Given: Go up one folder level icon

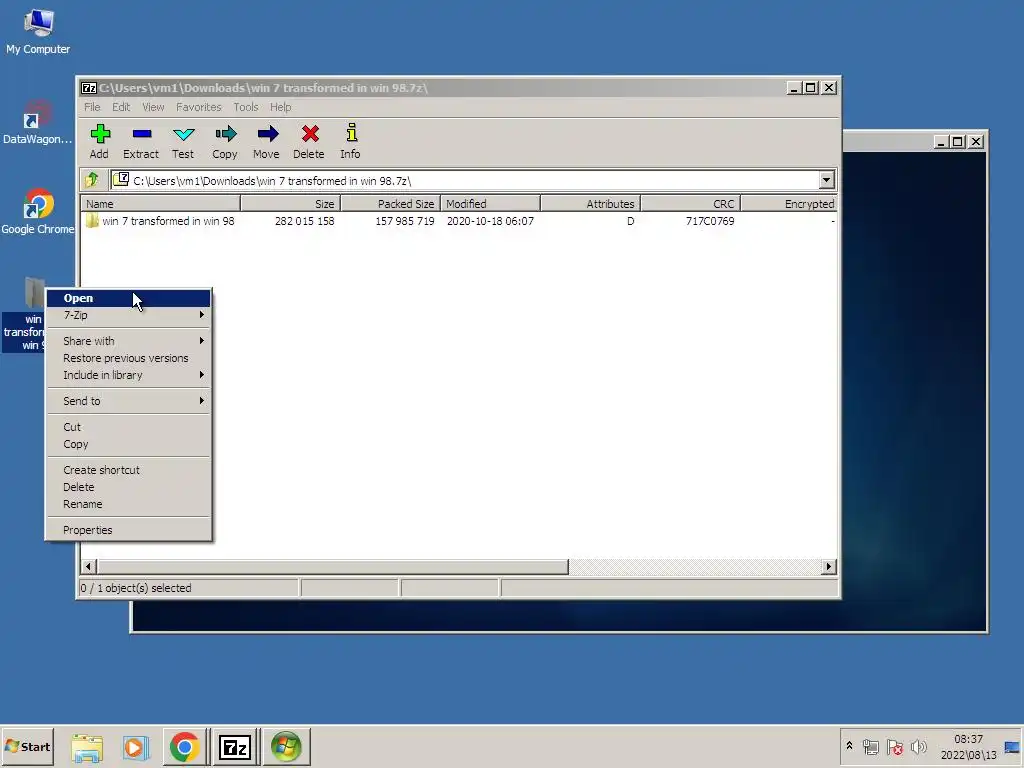Looking at the screenshot, I should [x=92, y=180].
